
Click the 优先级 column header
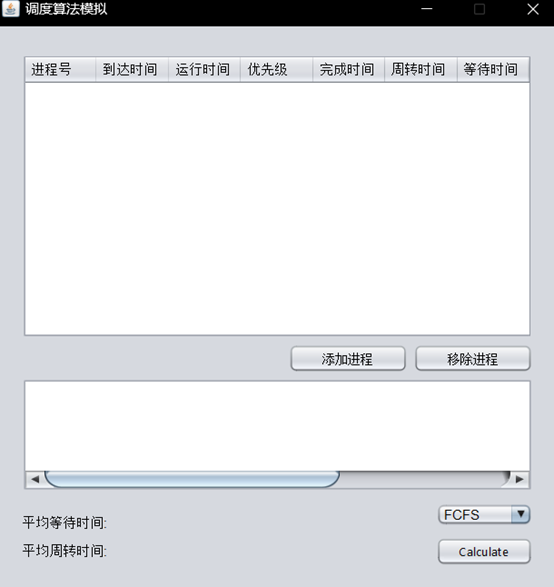pos(276,70)
